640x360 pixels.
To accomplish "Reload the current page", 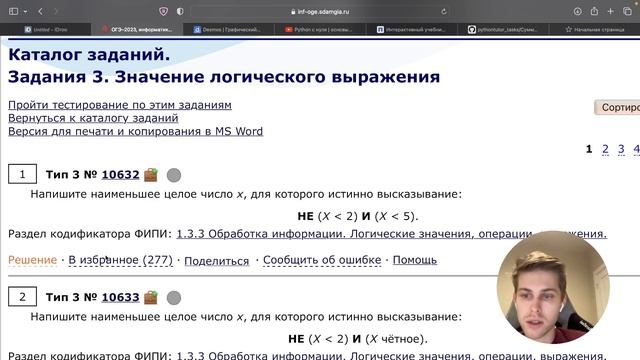I will click(x=444, y=11).
